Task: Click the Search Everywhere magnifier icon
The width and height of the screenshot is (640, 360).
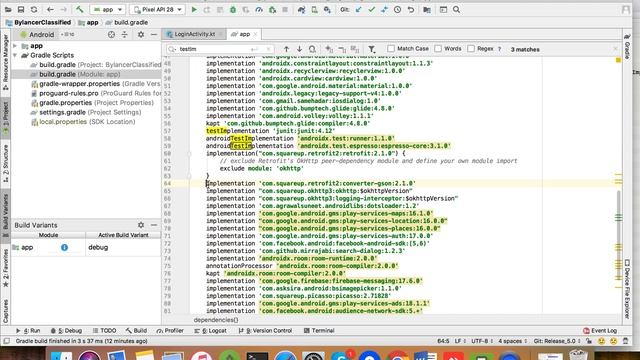Action: coord(456,9)
